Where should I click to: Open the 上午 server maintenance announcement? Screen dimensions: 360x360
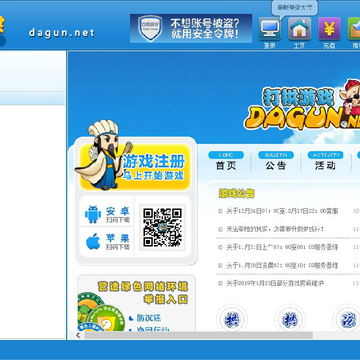tap(282, 247)
